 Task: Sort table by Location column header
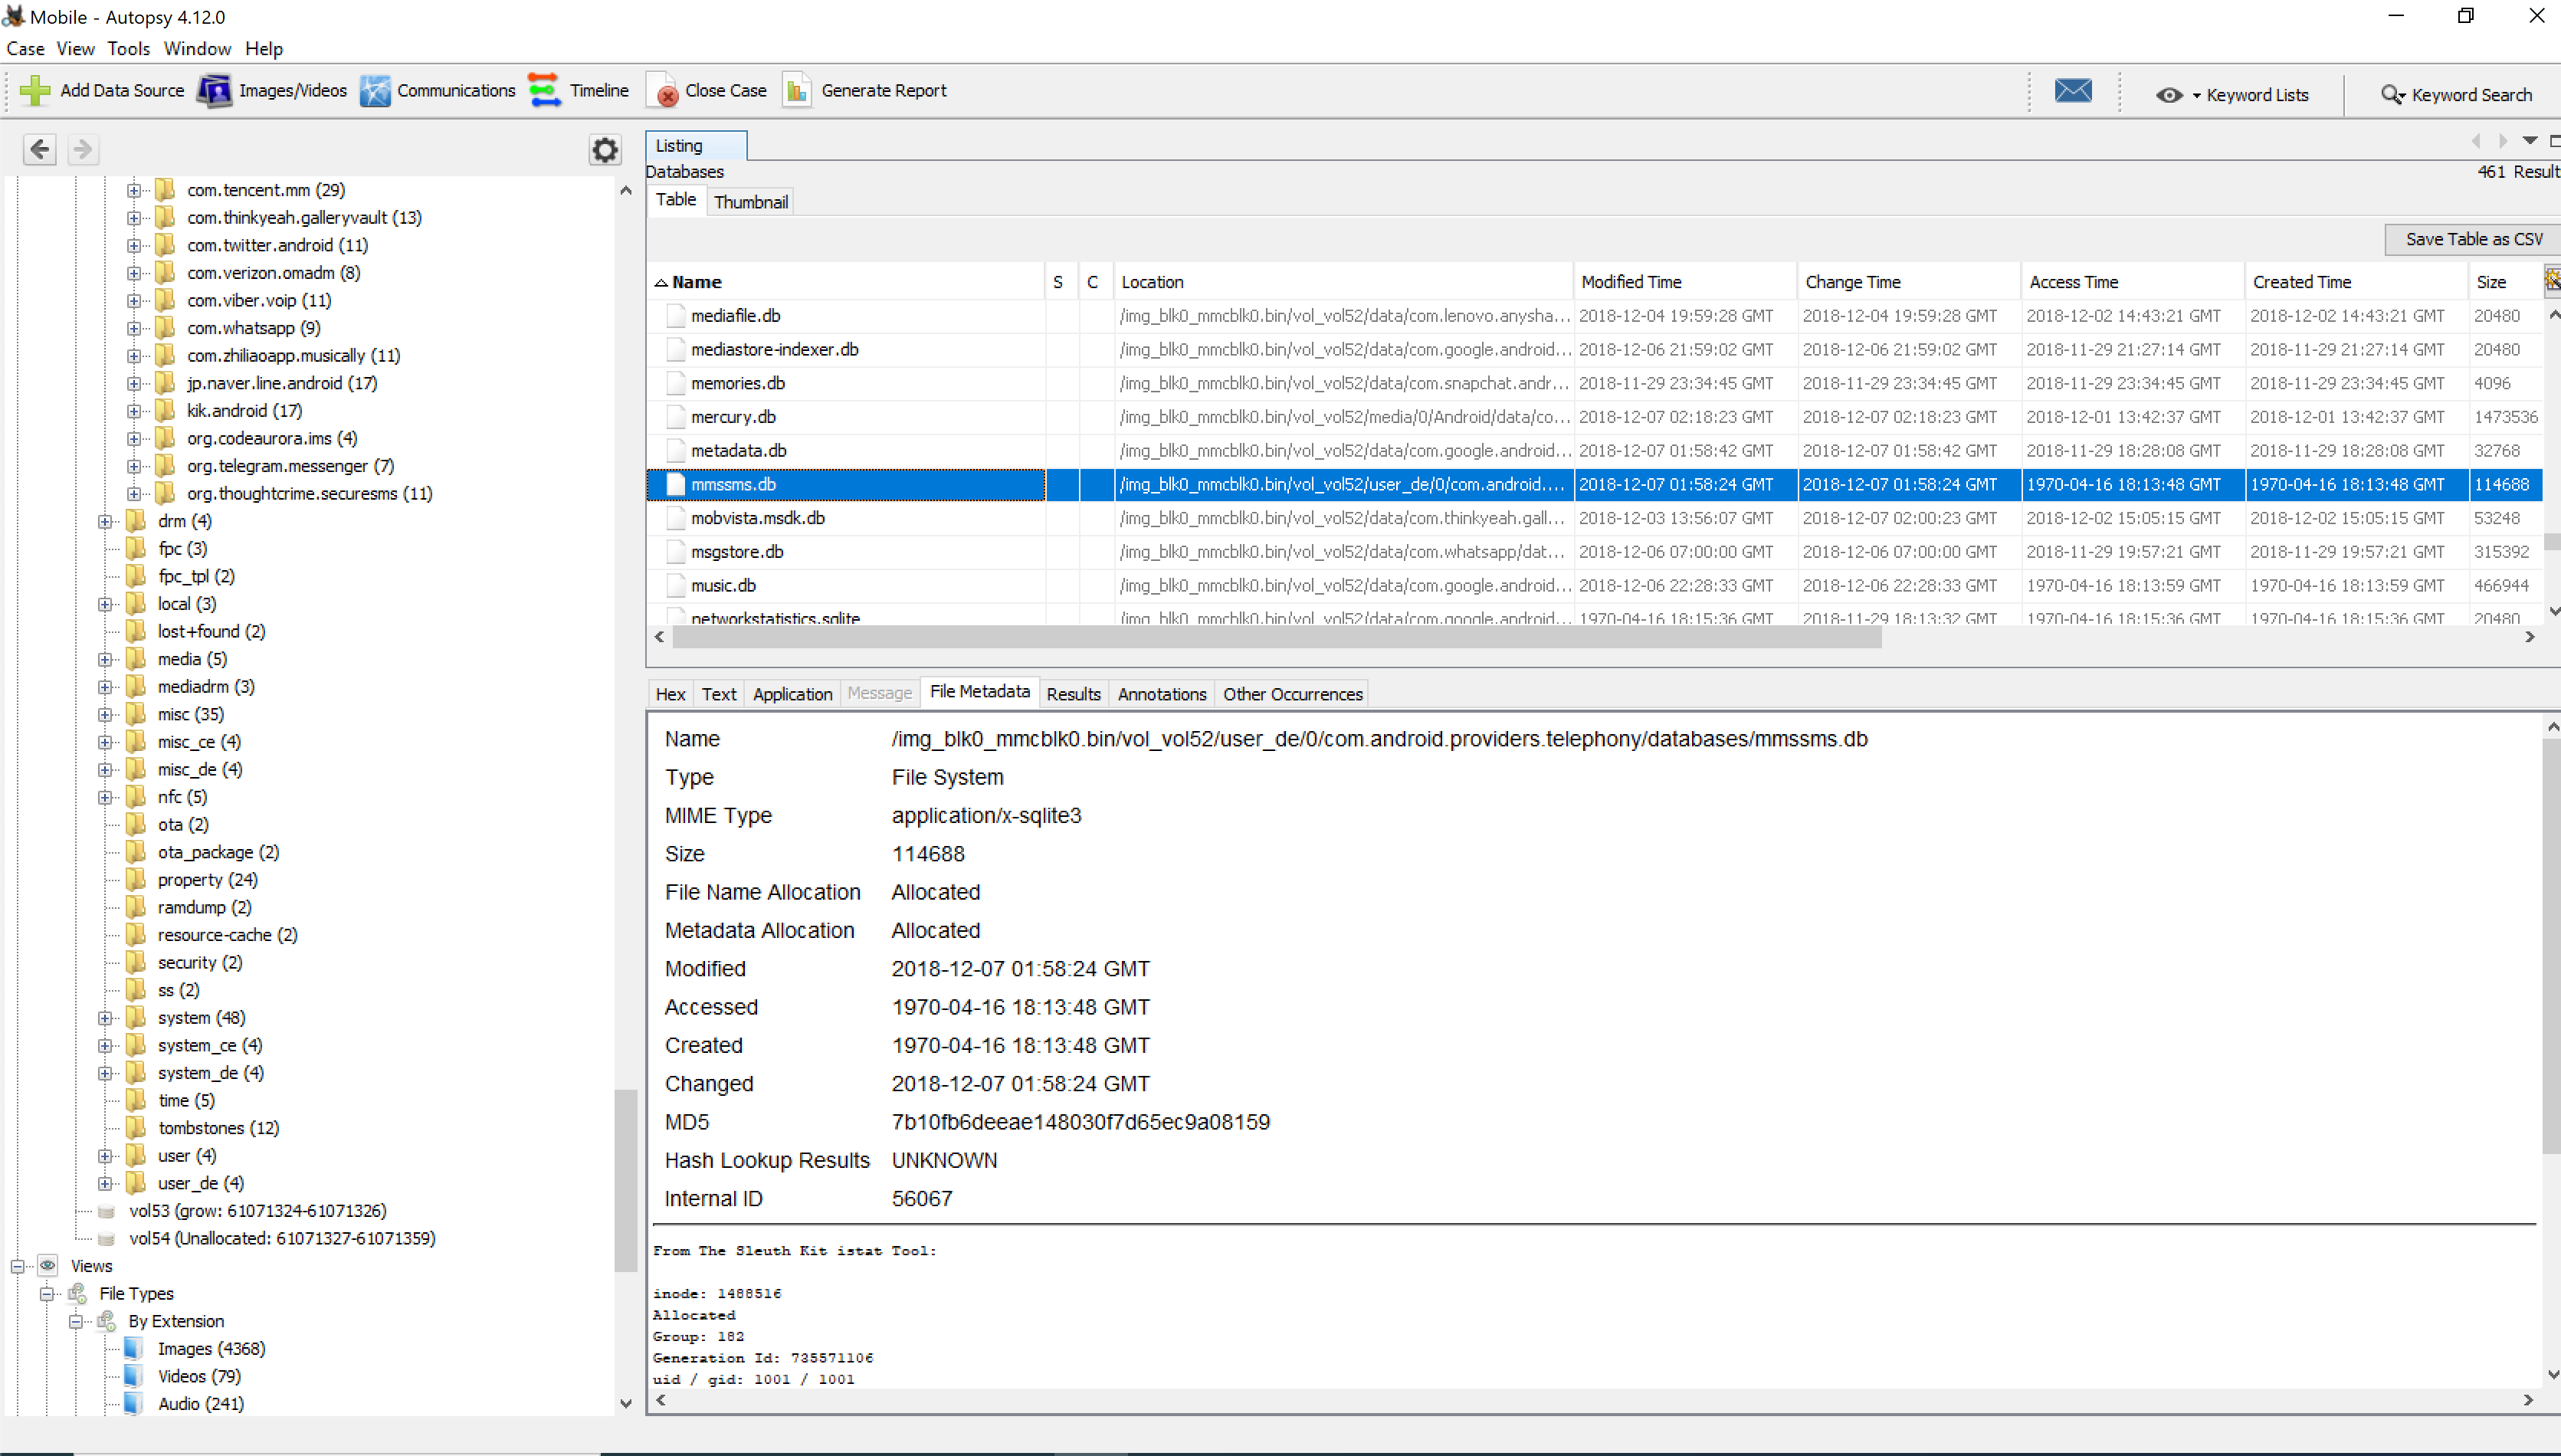(1343, 282)
